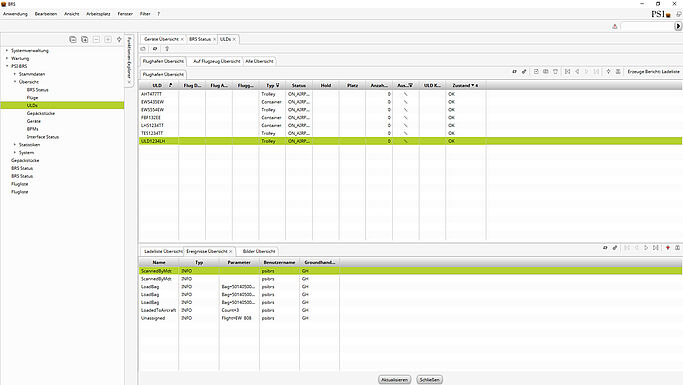Select the BPMs tree item

[33, 129]
